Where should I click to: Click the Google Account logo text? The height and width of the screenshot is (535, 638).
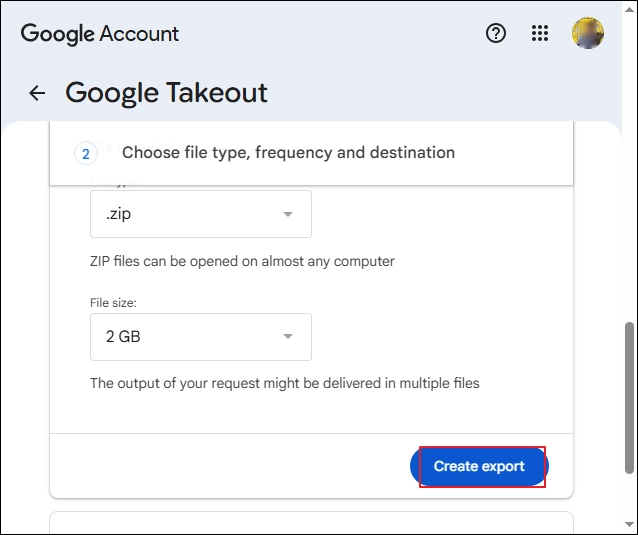pos(100,34)
